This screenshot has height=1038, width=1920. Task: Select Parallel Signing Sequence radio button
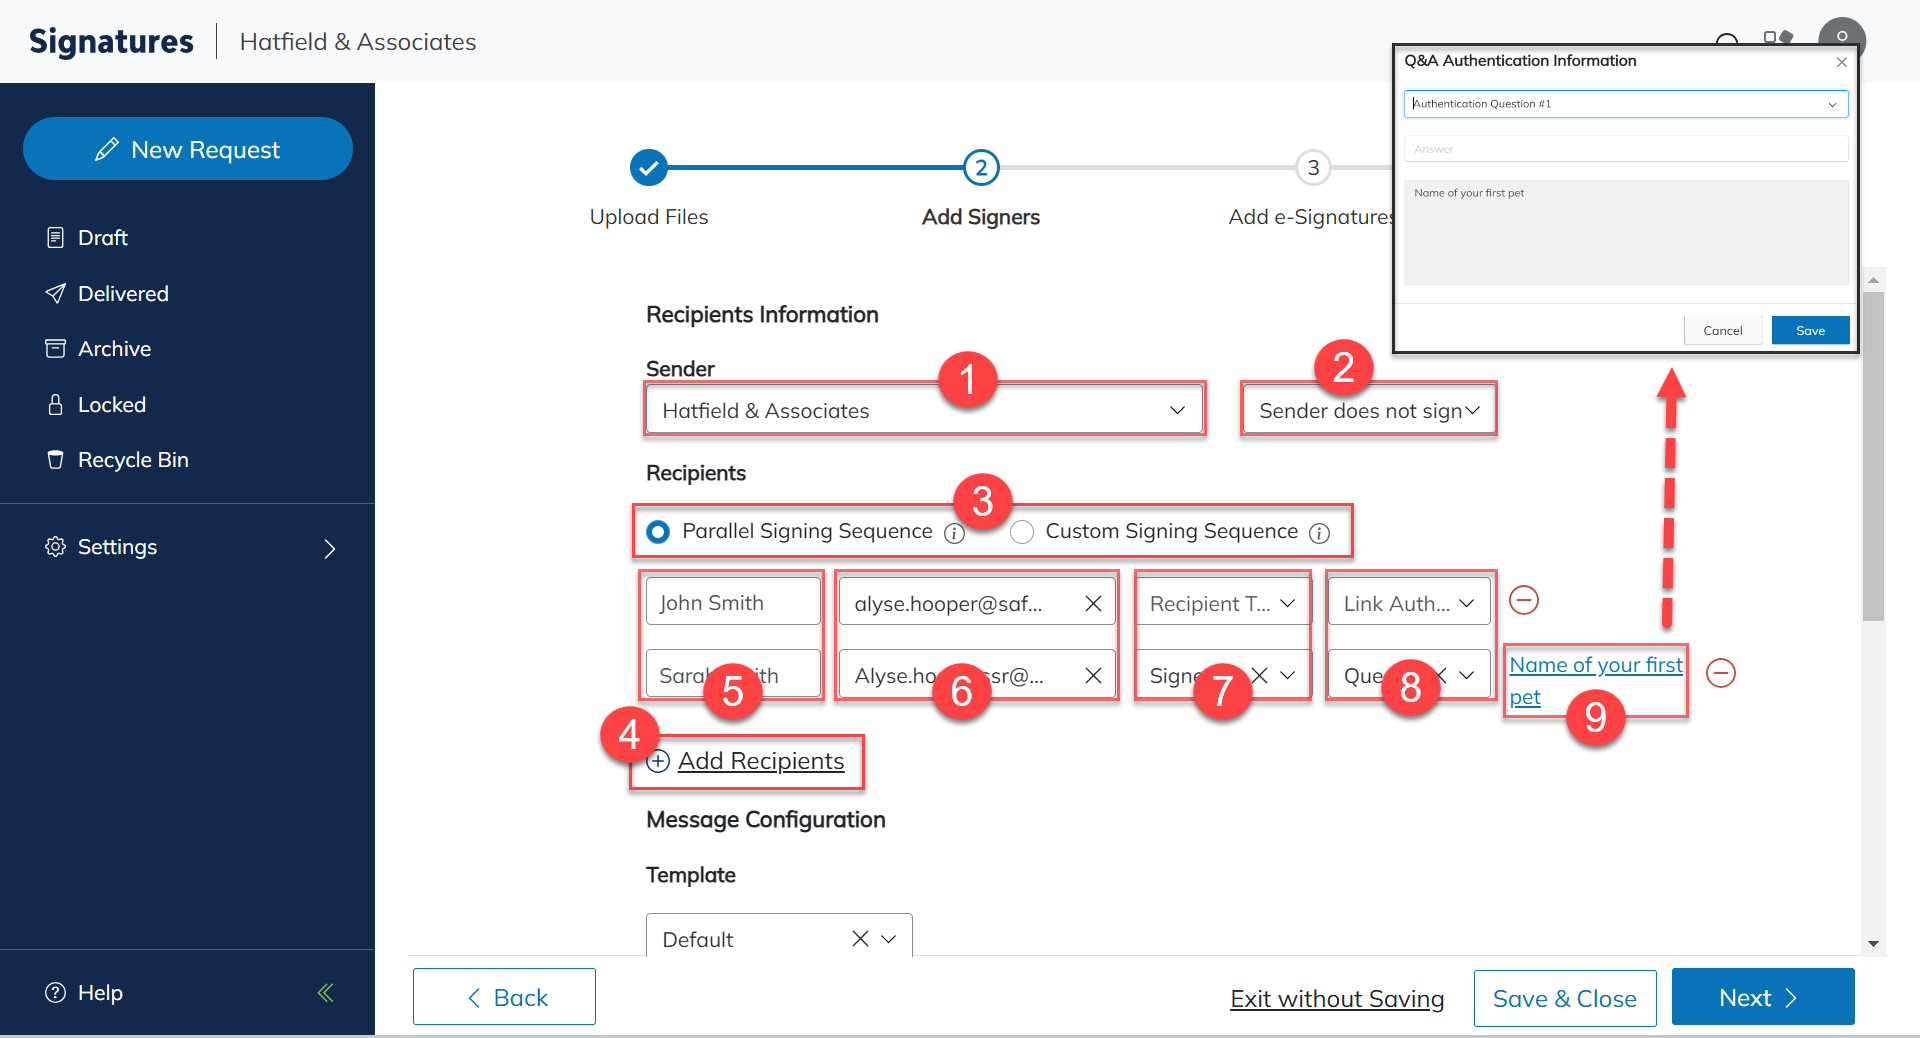[x=658, y=532]
